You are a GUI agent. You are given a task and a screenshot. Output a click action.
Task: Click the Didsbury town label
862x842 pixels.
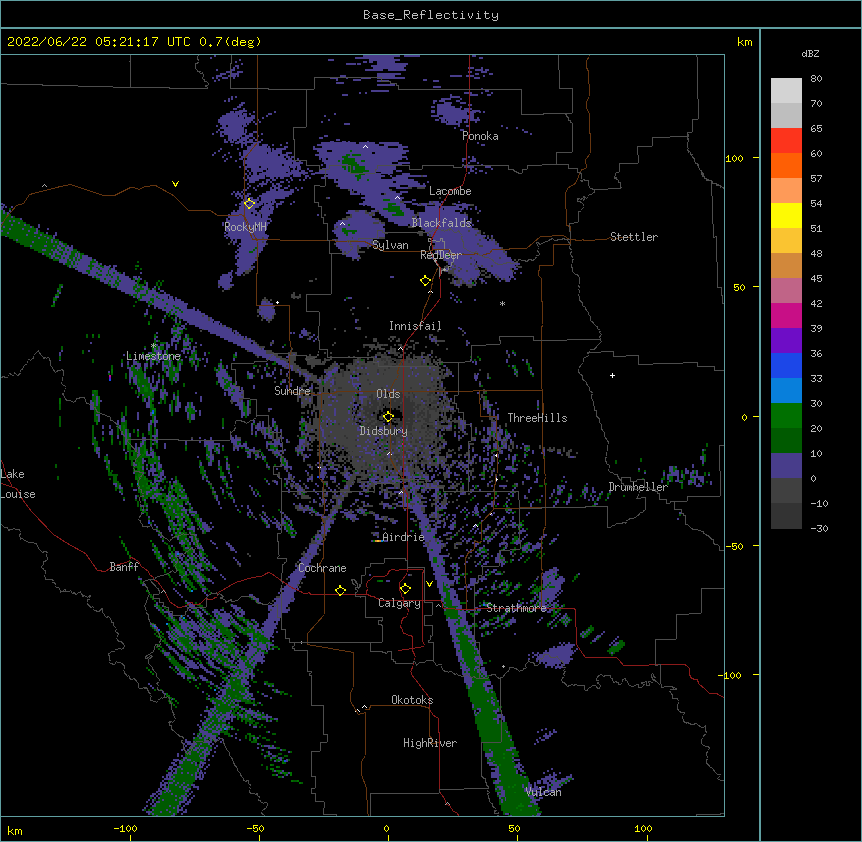coord(384,431)
